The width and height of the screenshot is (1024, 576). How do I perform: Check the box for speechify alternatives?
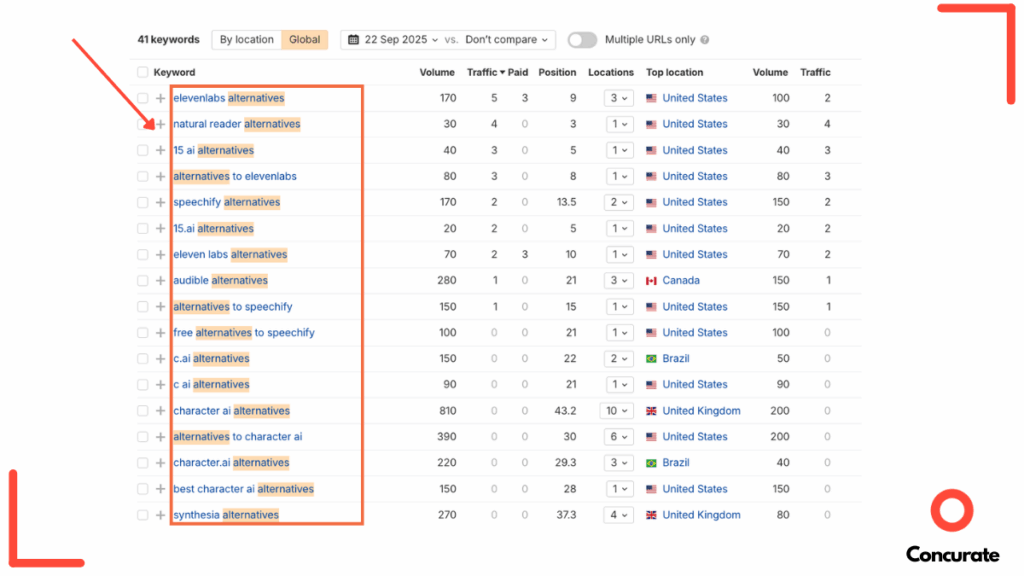click(142, 202)
